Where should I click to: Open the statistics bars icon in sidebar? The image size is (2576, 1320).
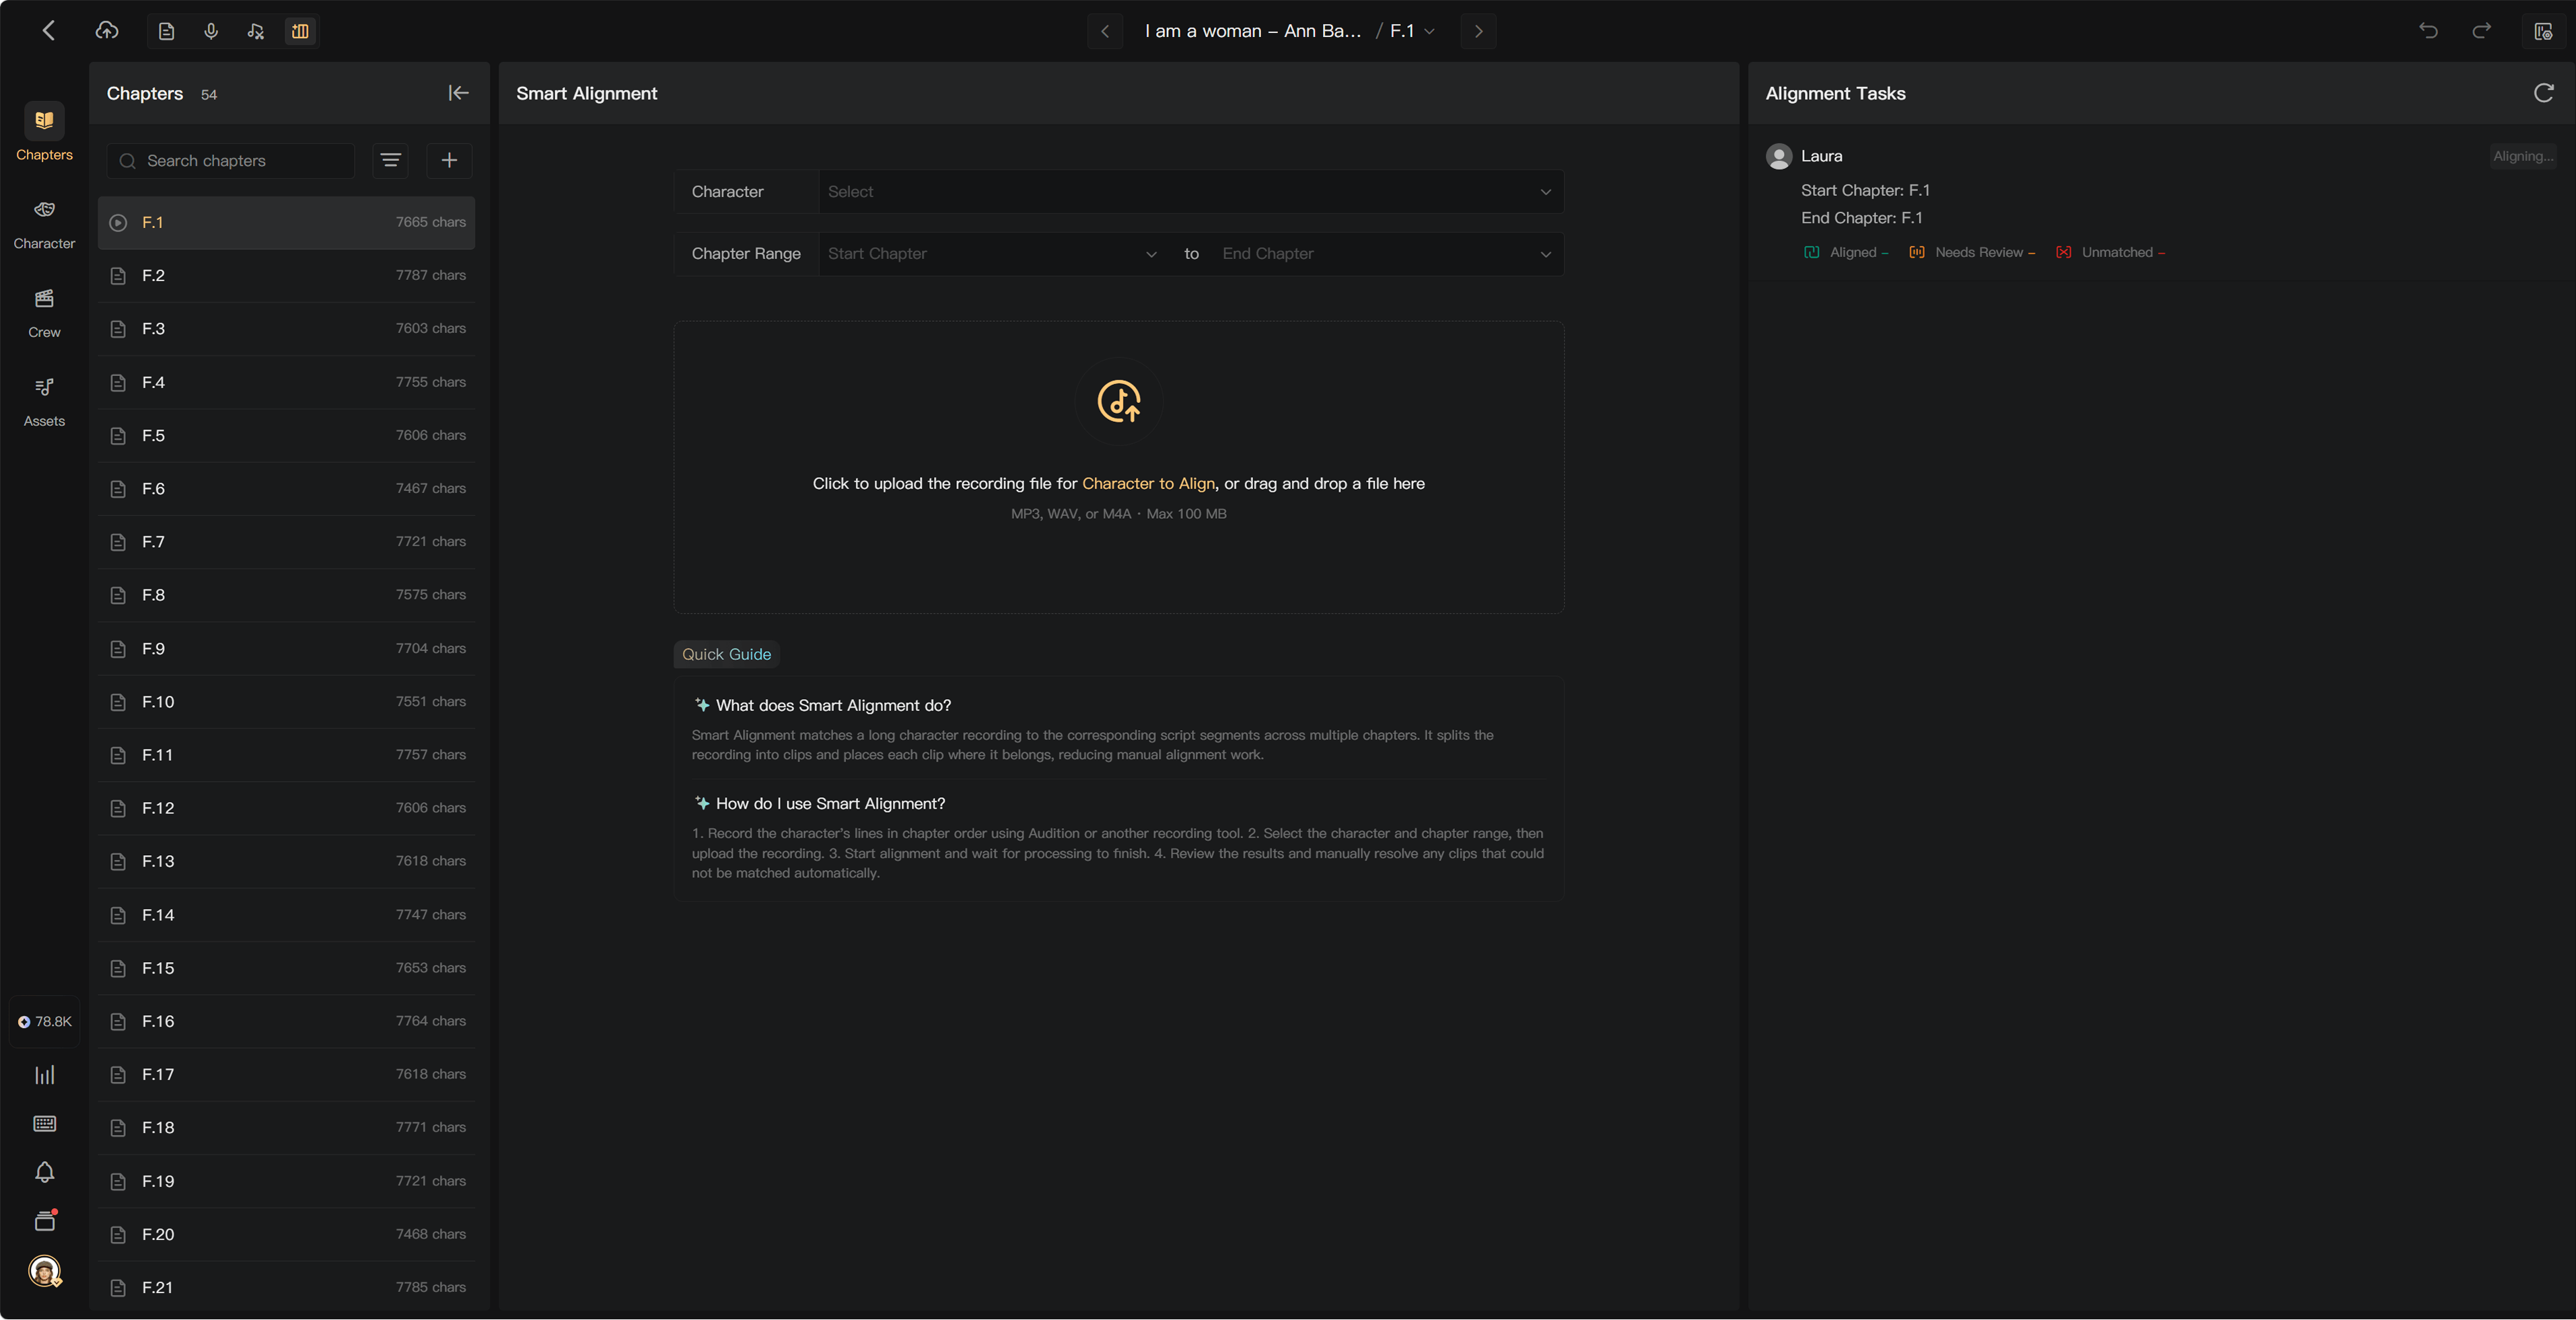(x=44, y=1075)
